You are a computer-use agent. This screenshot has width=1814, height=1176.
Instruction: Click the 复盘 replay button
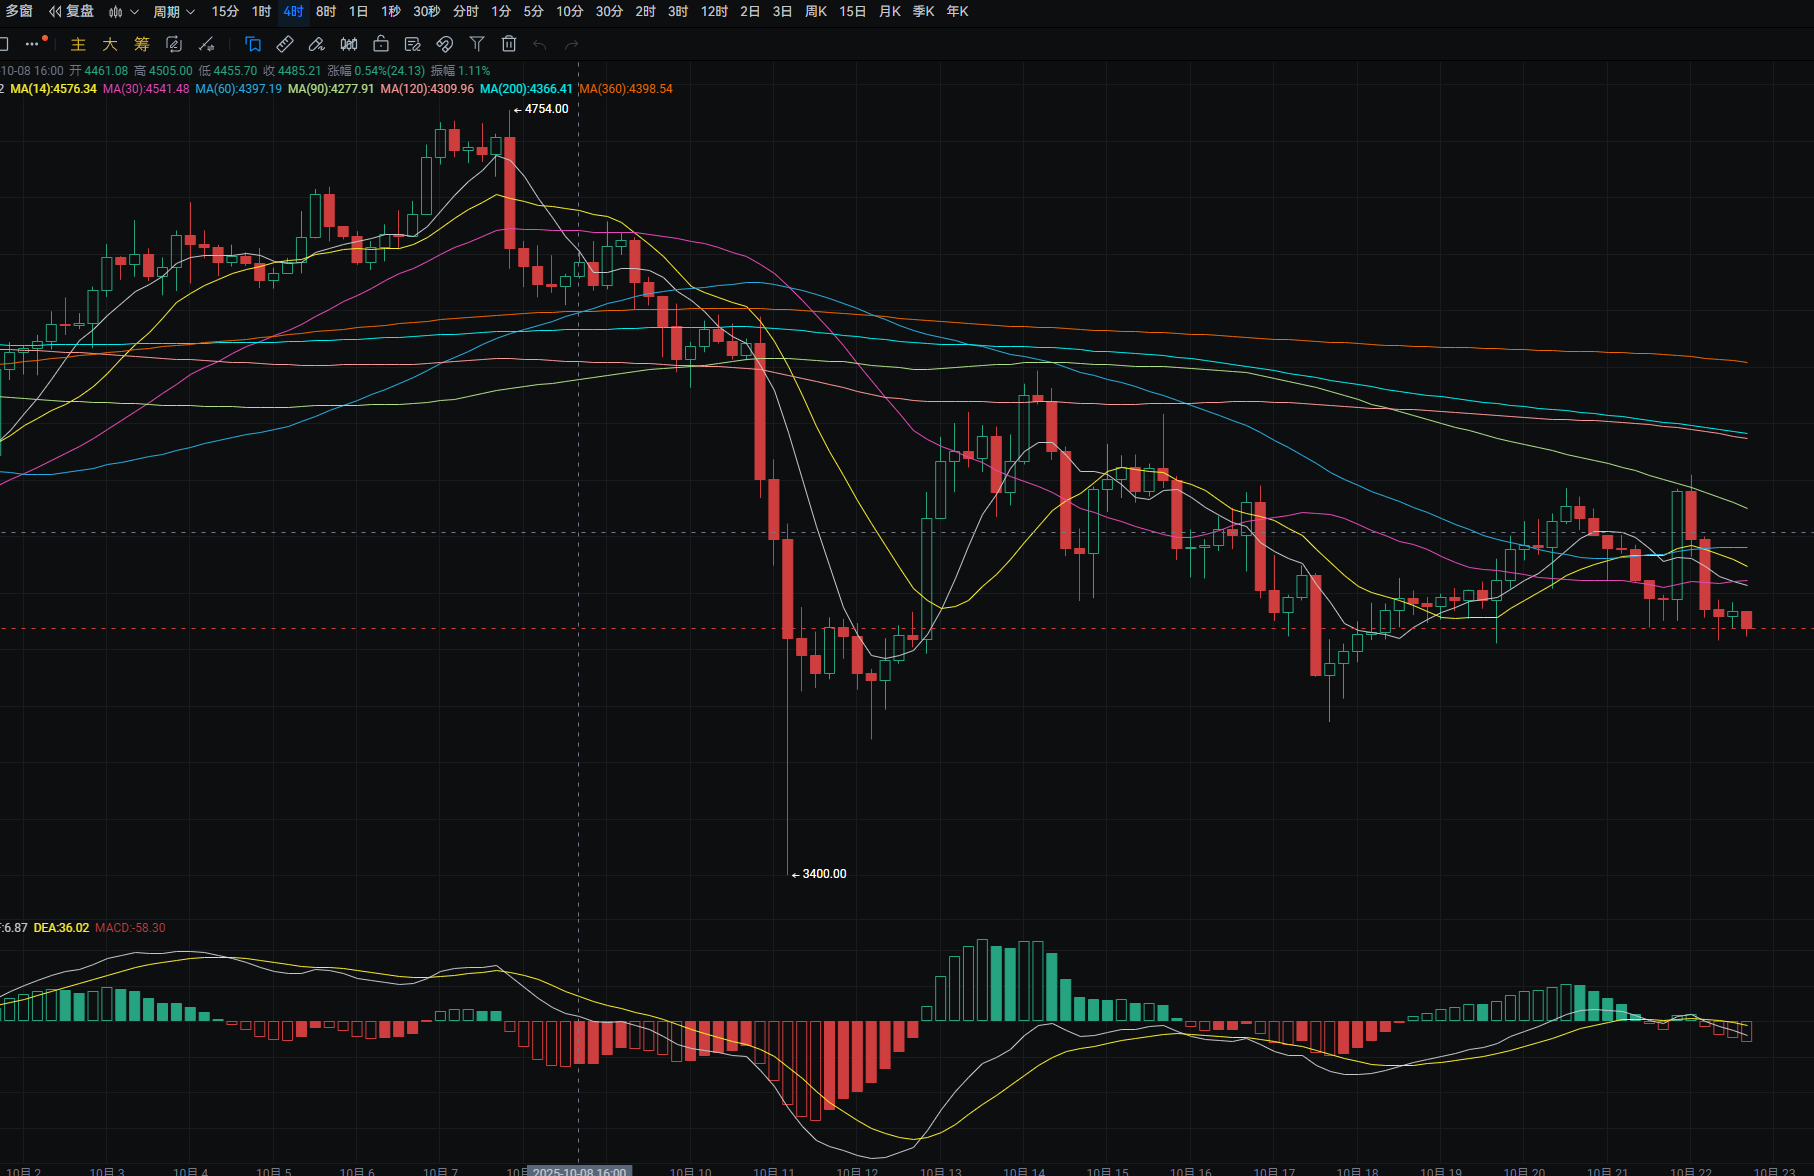(72, 12)
